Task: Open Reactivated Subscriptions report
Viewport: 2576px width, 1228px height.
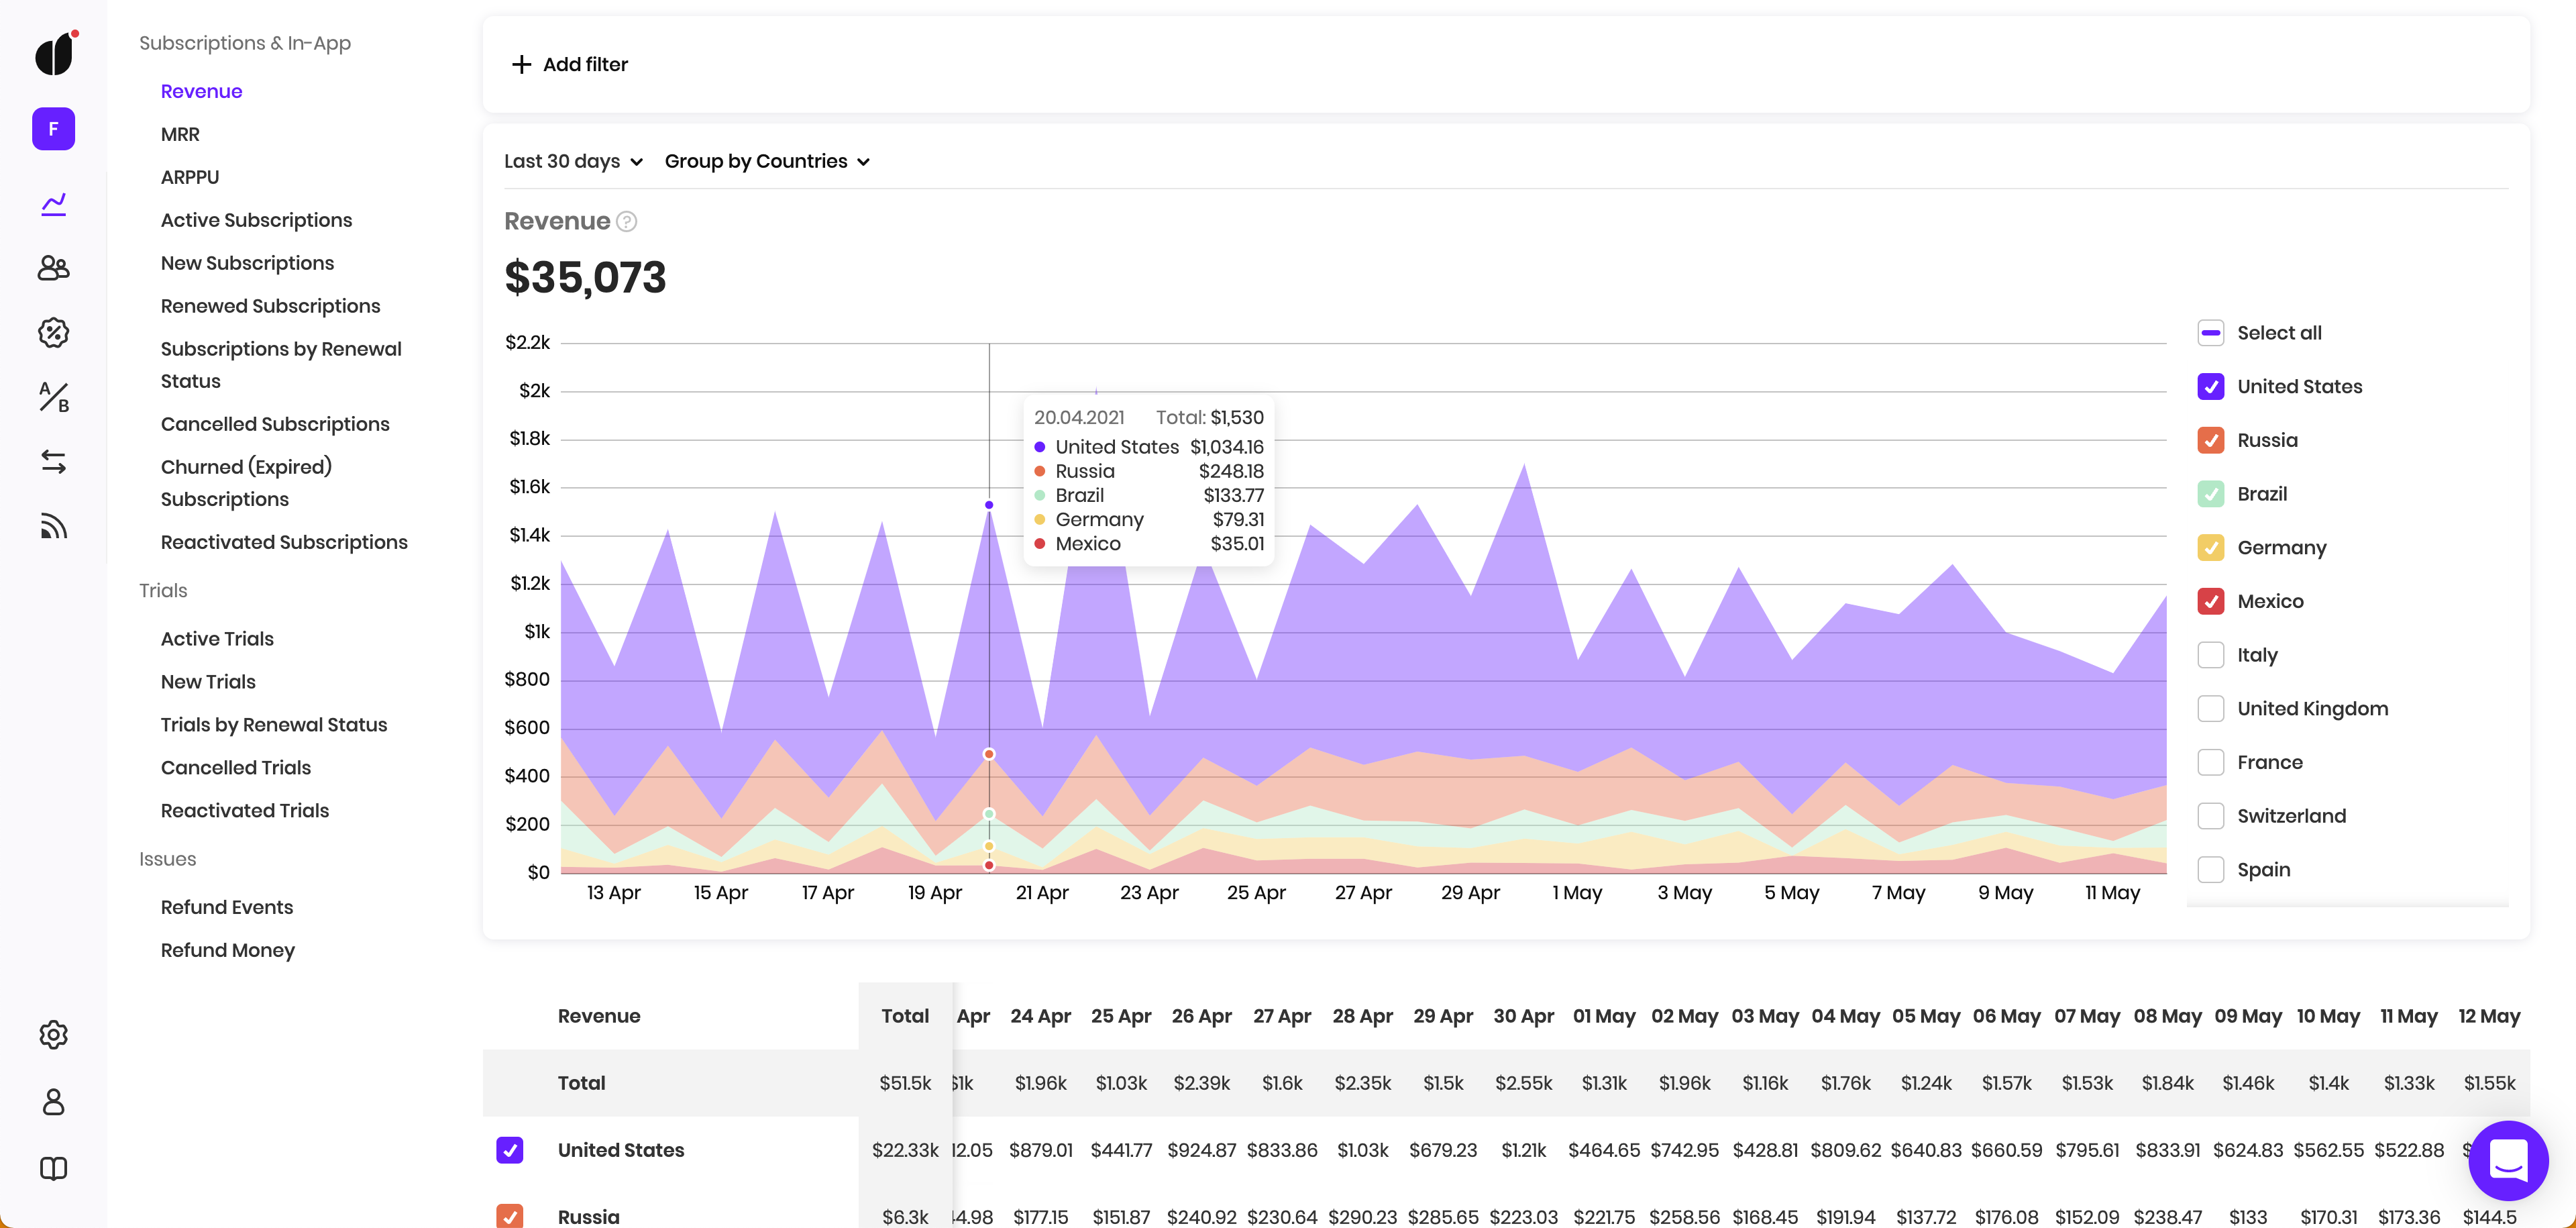Action: [x=284, y=542]
